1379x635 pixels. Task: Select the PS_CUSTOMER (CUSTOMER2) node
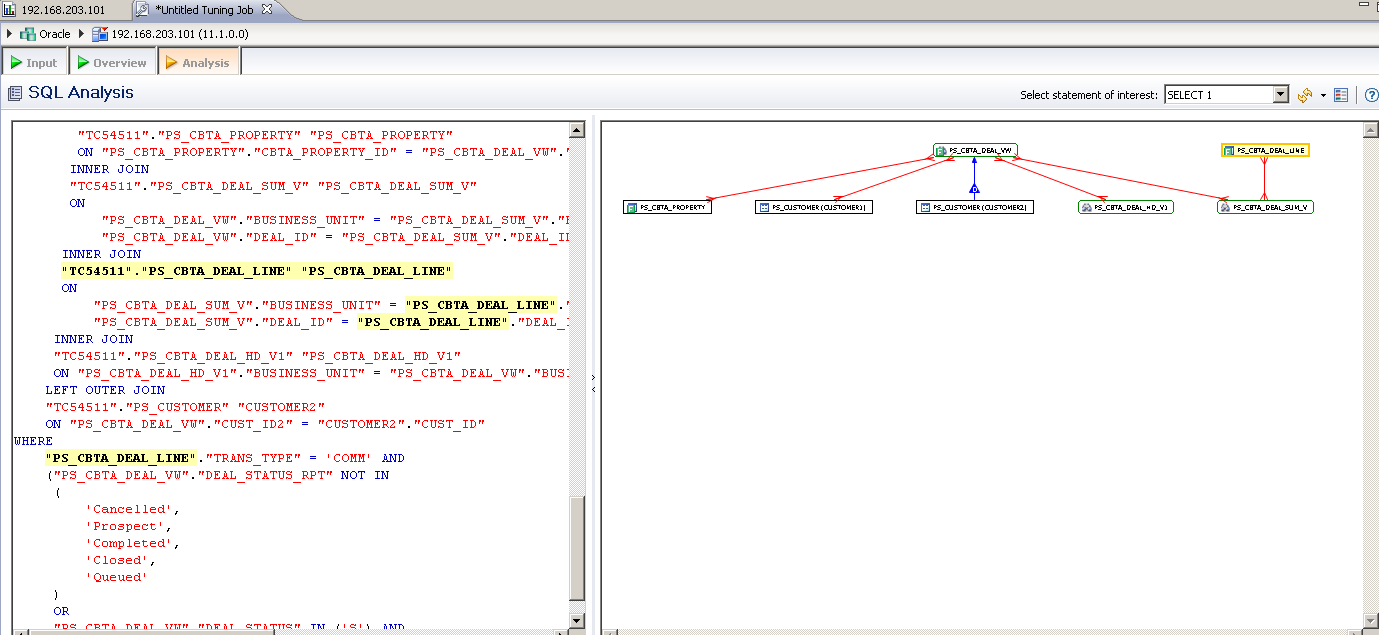coord(975,207)
